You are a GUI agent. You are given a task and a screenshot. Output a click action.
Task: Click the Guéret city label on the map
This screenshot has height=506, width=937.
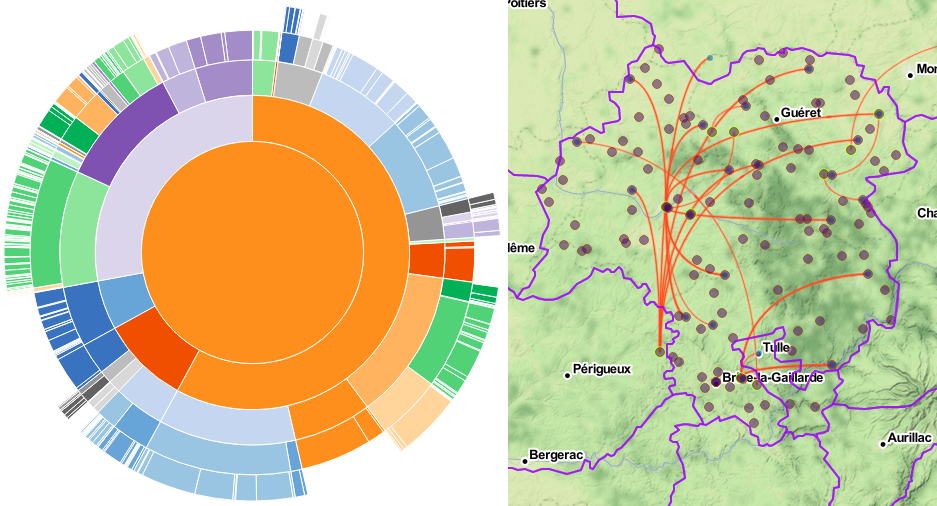pyautogui.click(x=801, y=113)
